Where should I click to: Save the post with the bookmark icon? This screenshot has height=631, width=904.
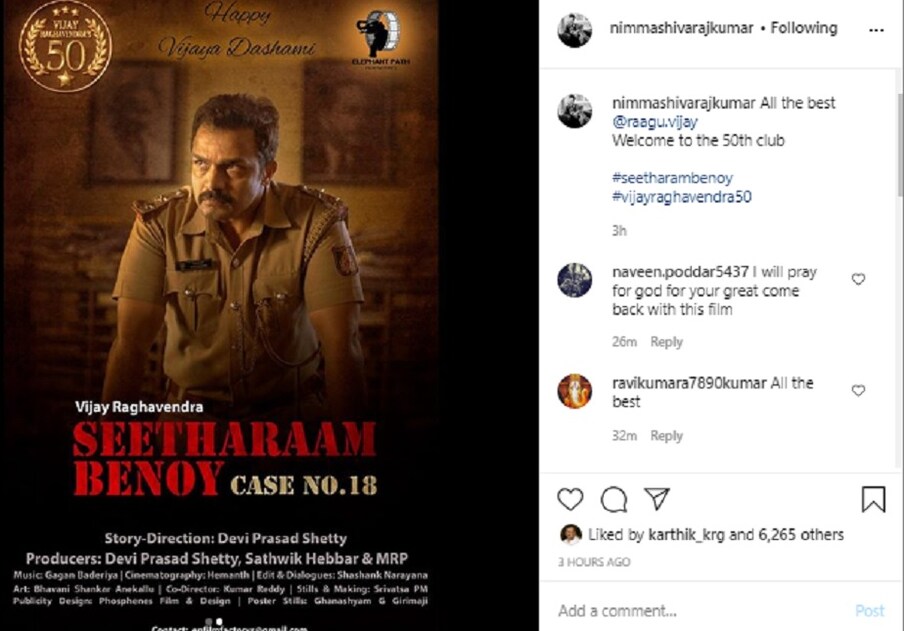click(873, 499)
